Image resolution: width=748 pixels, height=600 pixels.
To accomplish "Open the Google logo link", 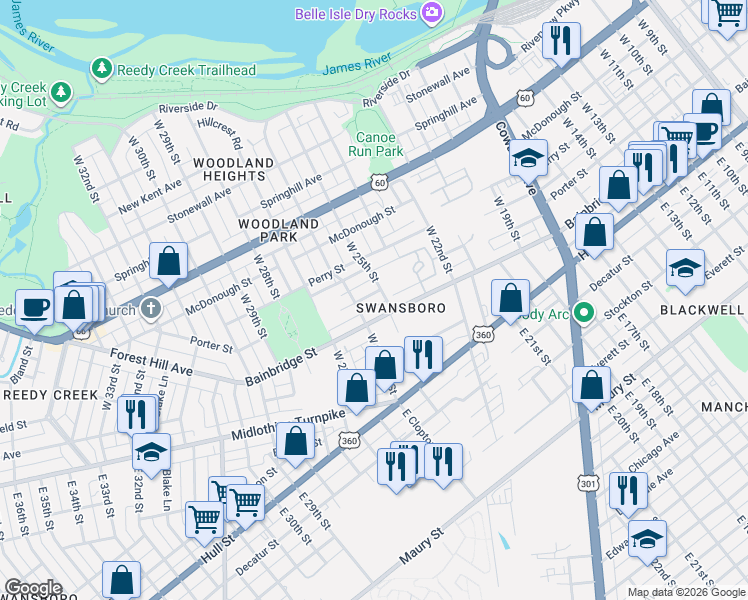I will point(33,588).
